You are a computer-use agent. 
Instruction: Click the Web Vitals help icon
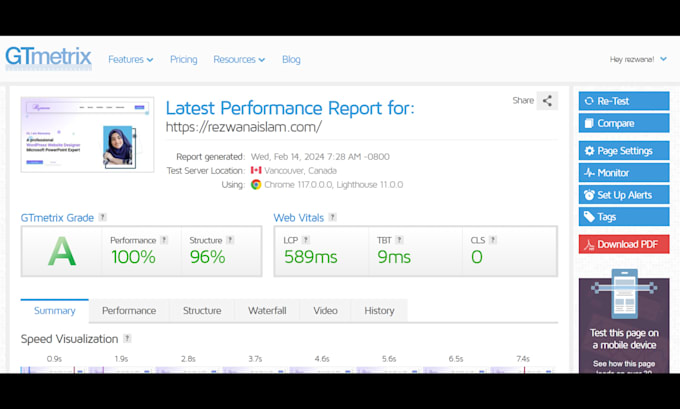[332, 217]
